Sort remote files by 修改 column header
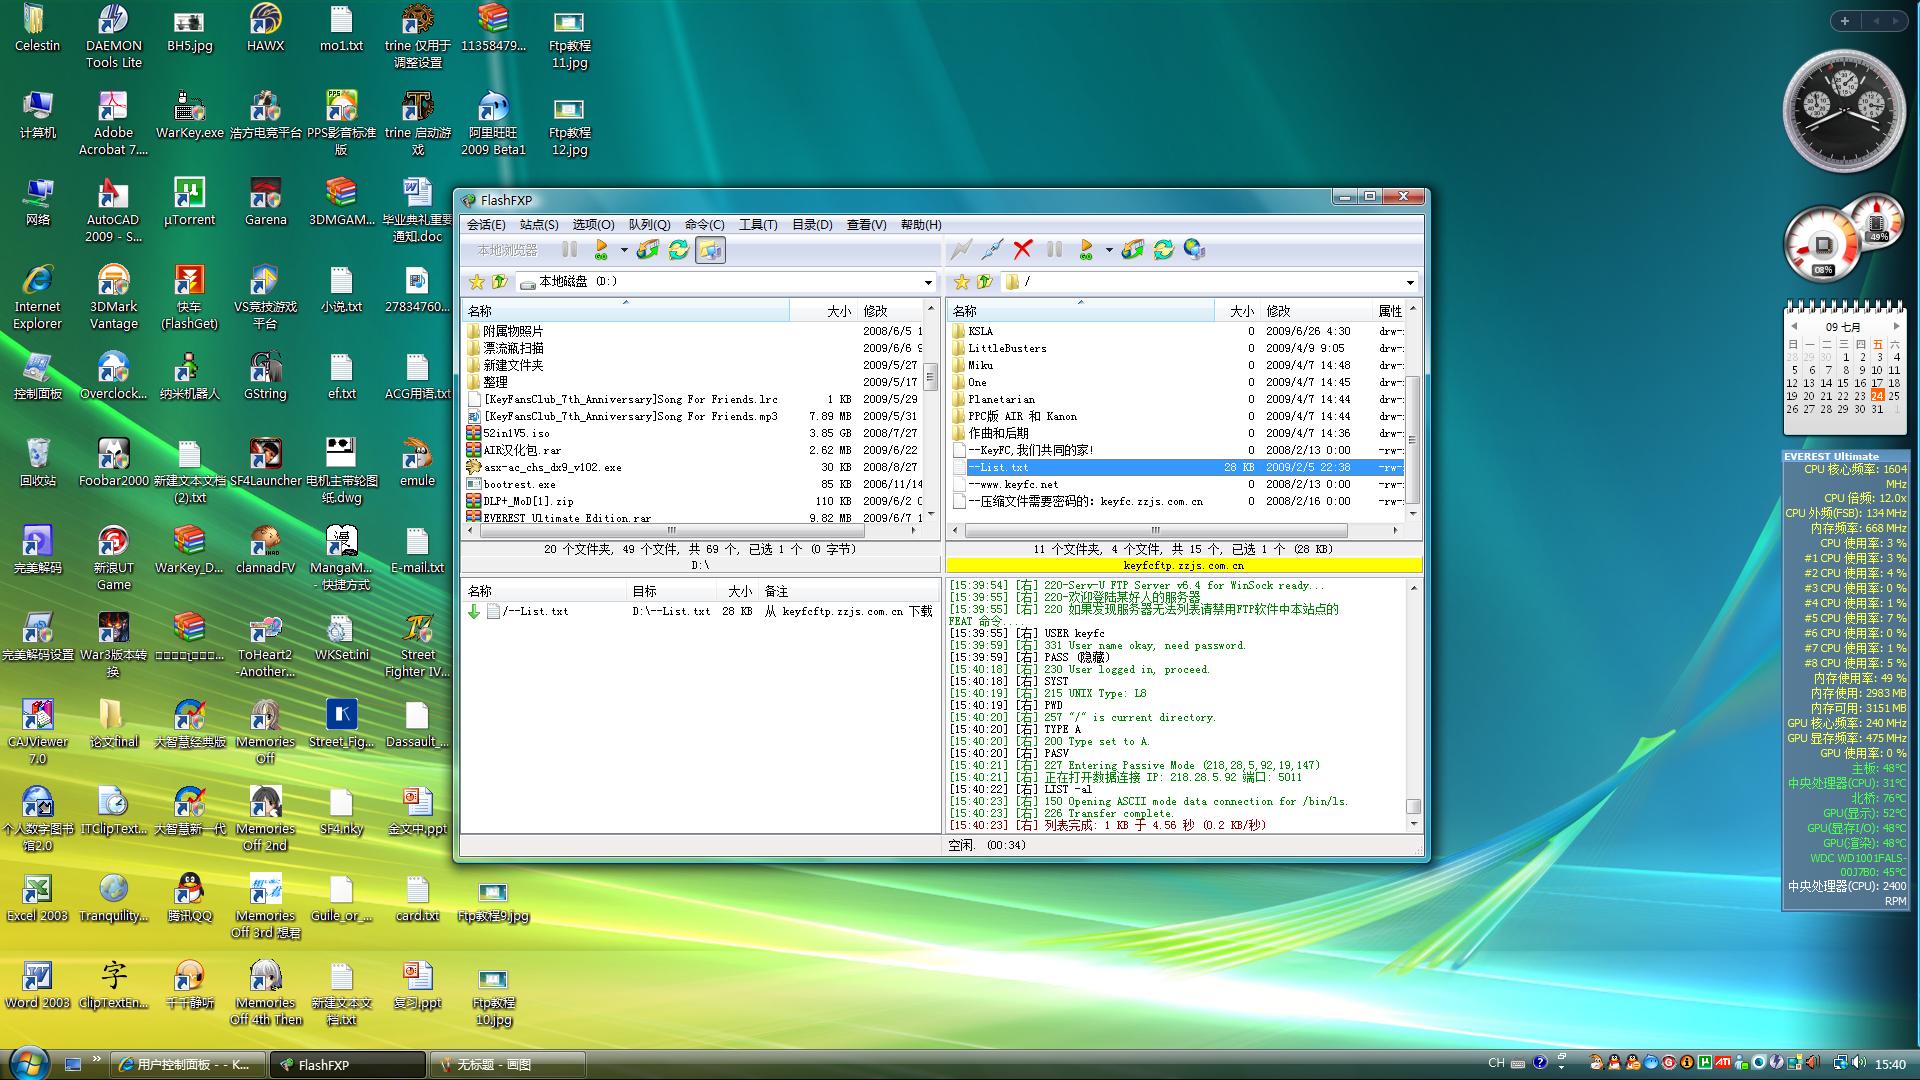Screen dimensions: 1920x1080 pyautogui.click(x=1316, y=311)
